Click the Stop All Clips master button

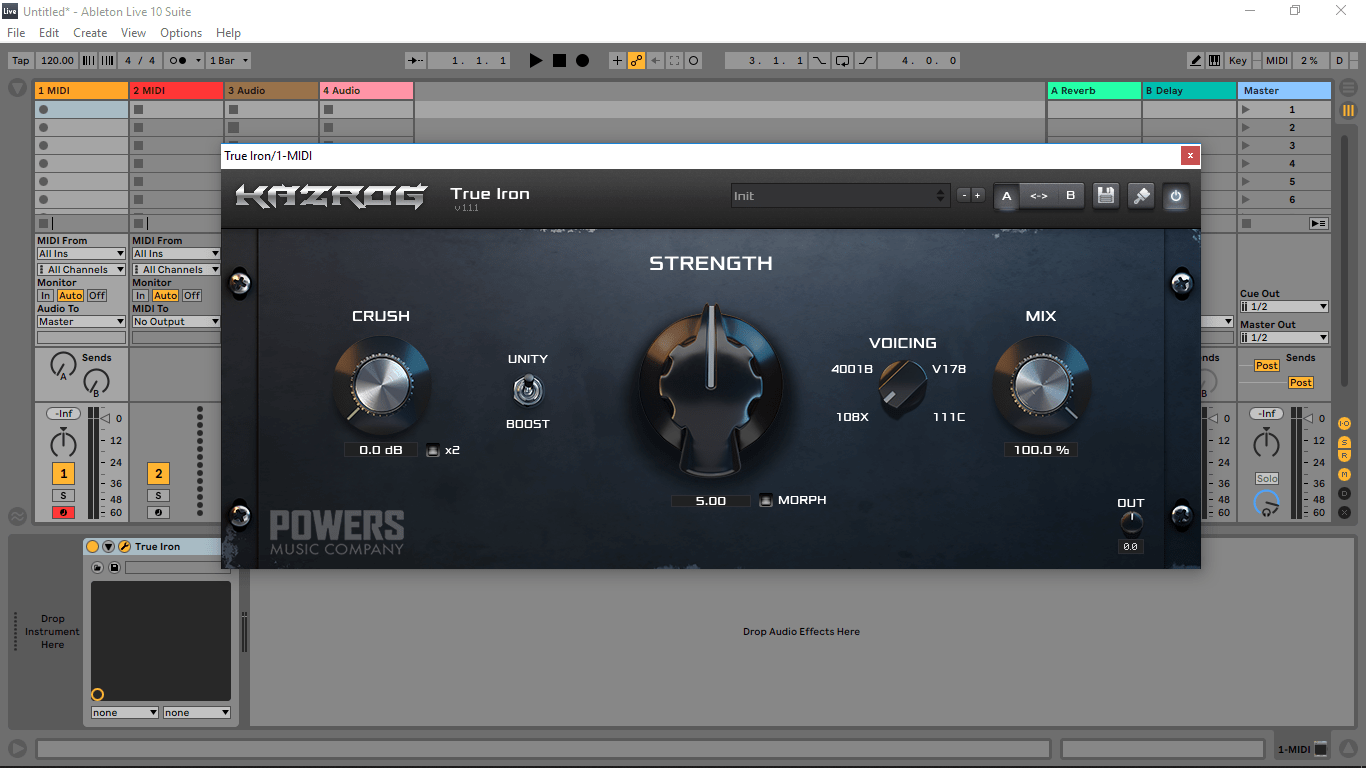click(1245, 223)
